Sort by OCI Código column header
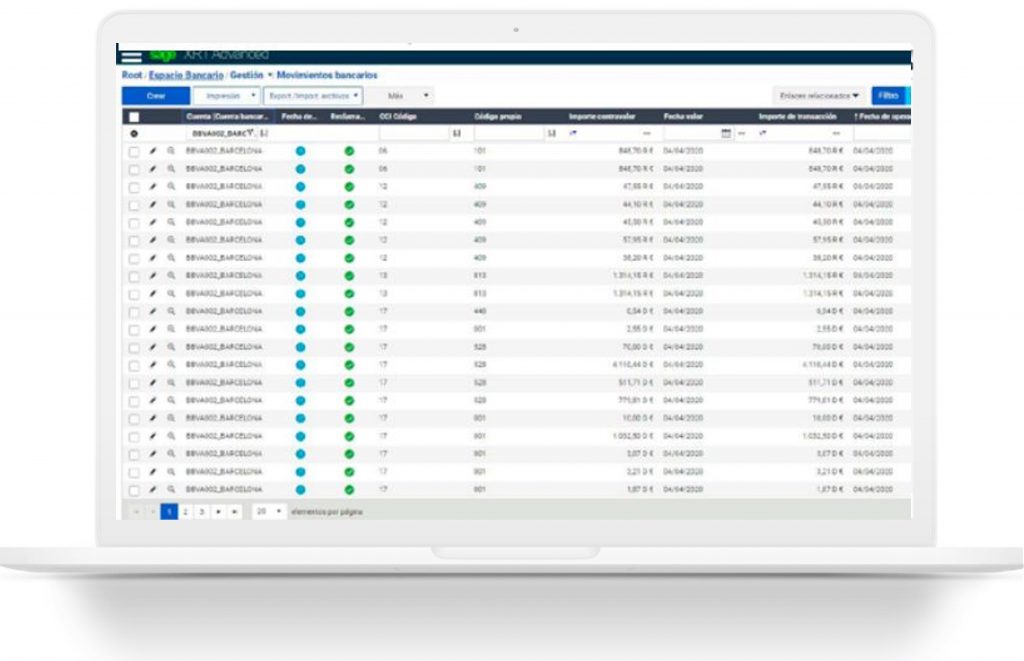1024x661 pixels. click(398, 116)
